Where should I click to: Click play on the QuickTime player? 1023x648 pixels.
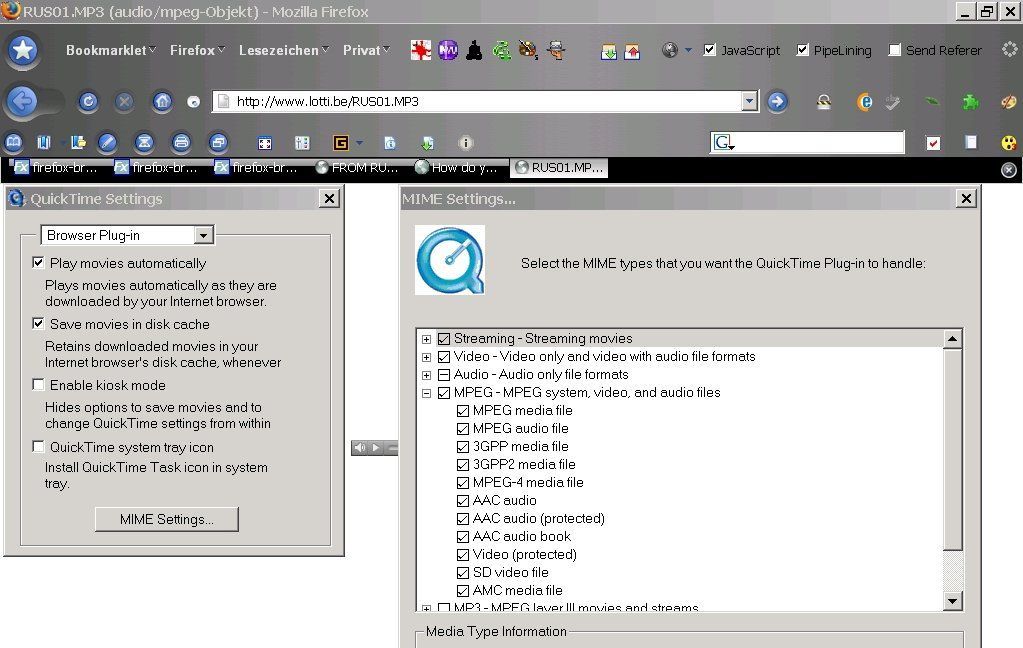pyautogui.click(x=376, y=448)
